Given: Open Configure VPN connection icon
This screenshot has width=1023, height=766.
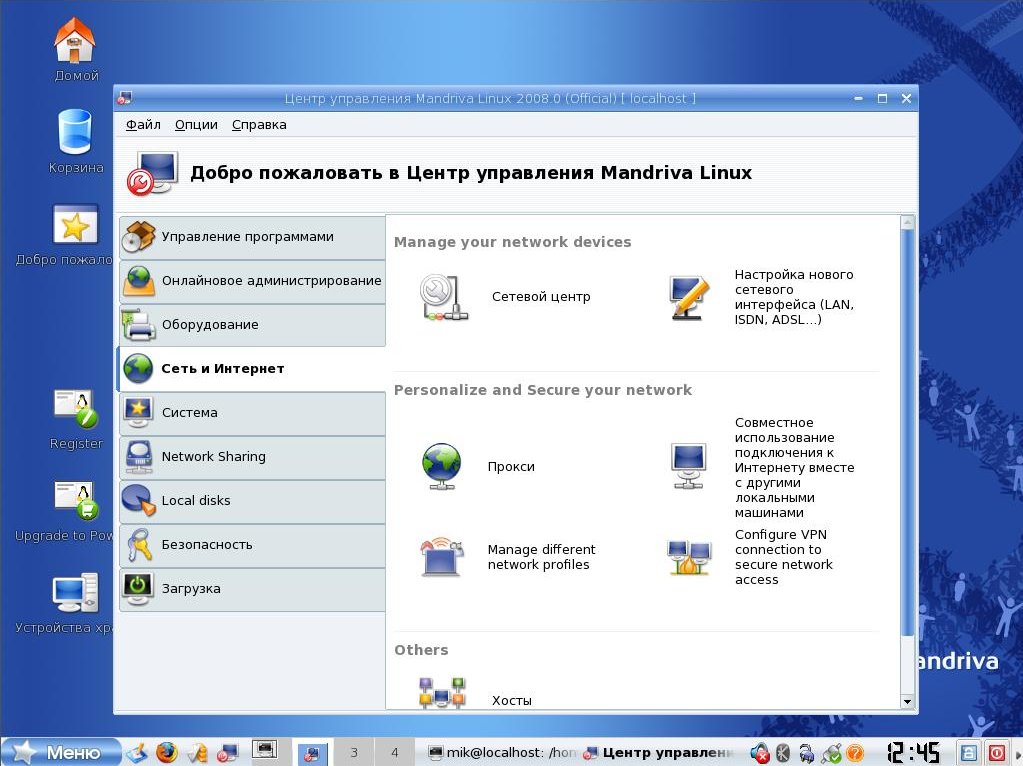Looking at the screenshot, I should point(689,557).
